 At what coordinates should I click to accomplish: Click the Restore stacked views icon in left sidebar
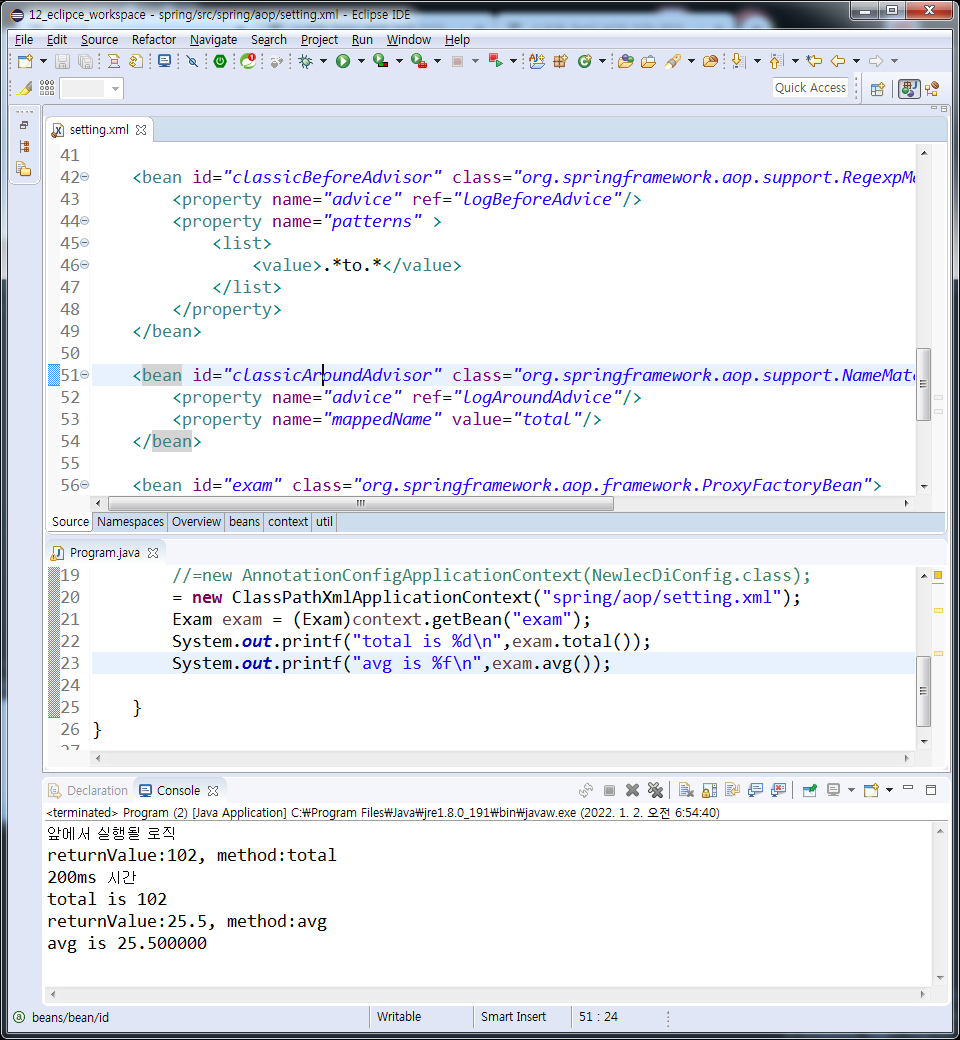pyautogui.click(x=24, y=125)
